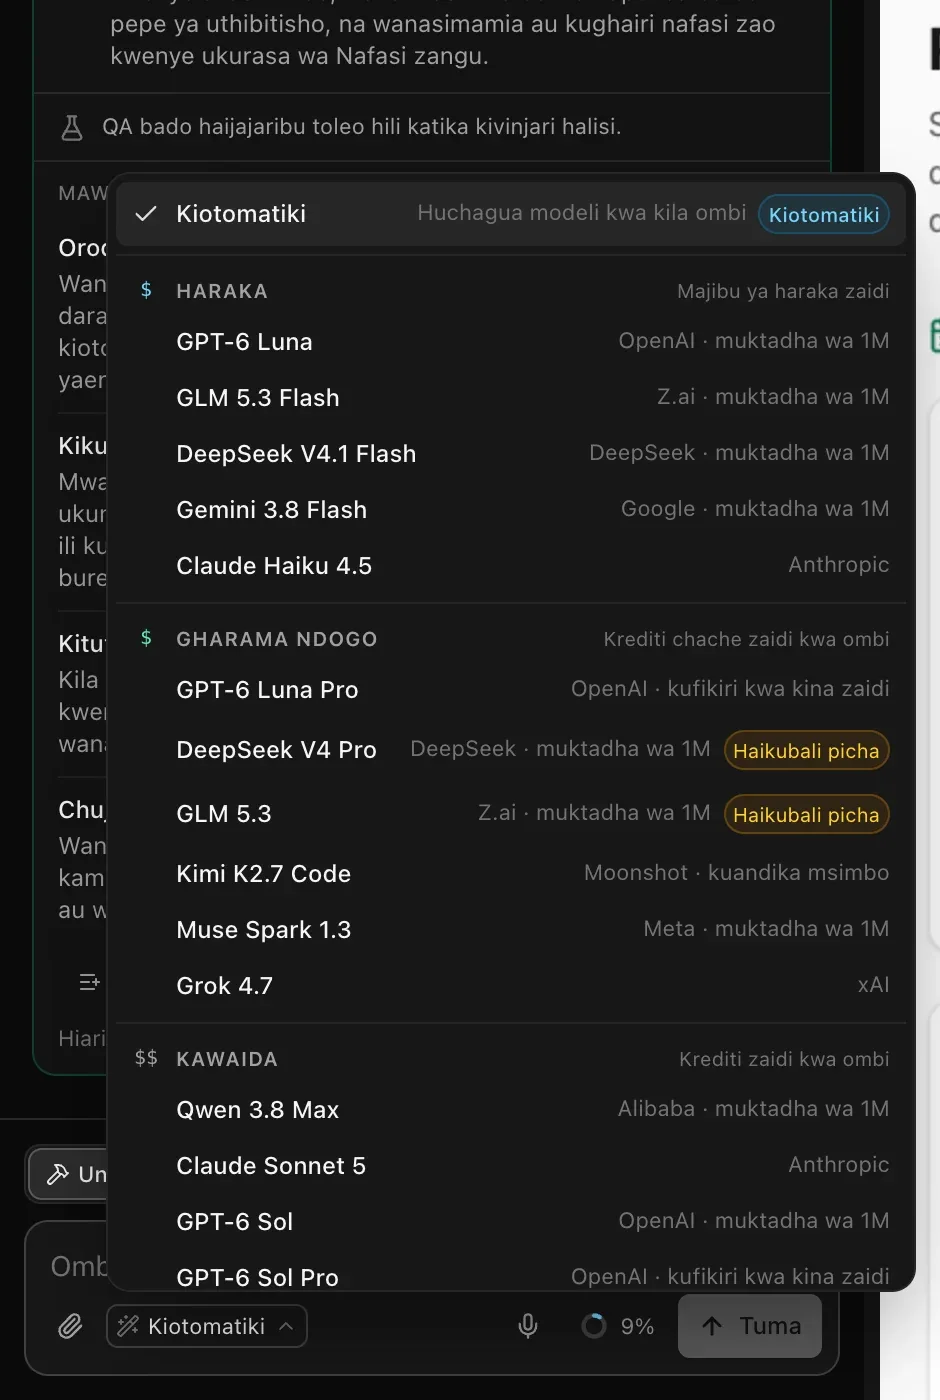Image resolution: width=940 pixels, height=1400 pixels.
Task: Click Haikubali picha badge on DeepSeek V4 Pro
Action: click(x=806, y=751)
